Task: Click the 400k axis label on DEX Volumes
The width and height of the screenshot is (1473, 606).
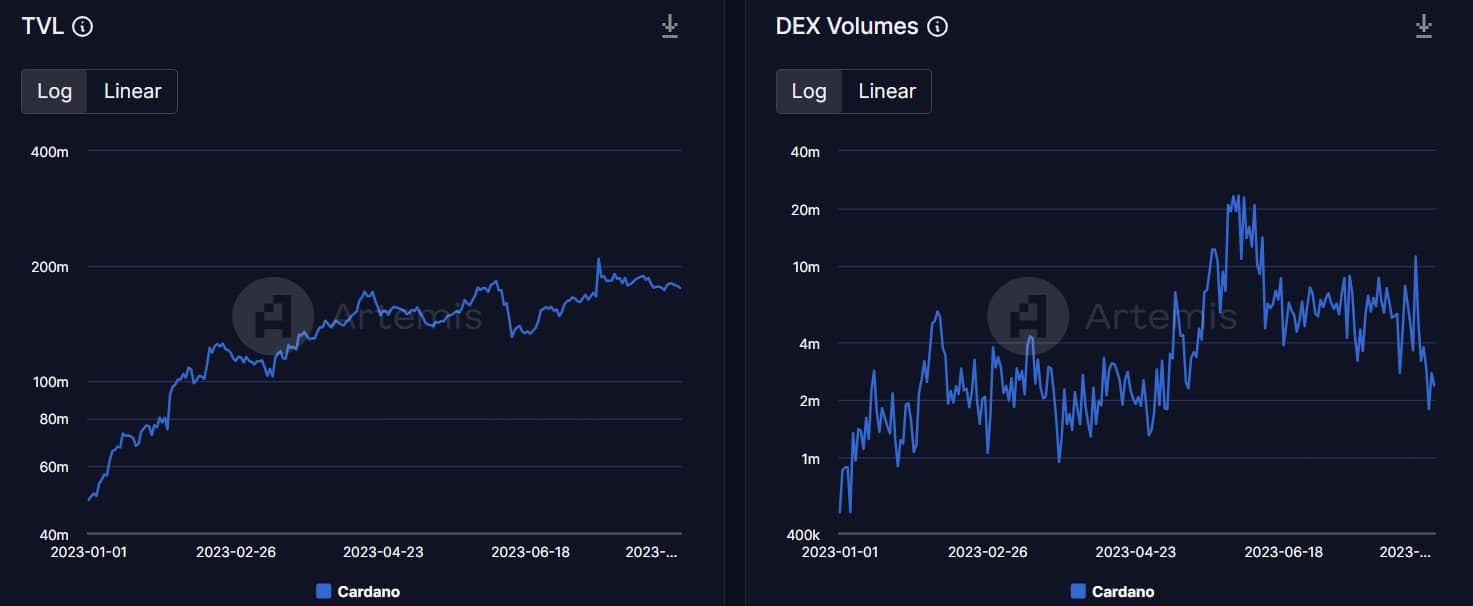Action: pyautogui.click(x=804, y=535)
